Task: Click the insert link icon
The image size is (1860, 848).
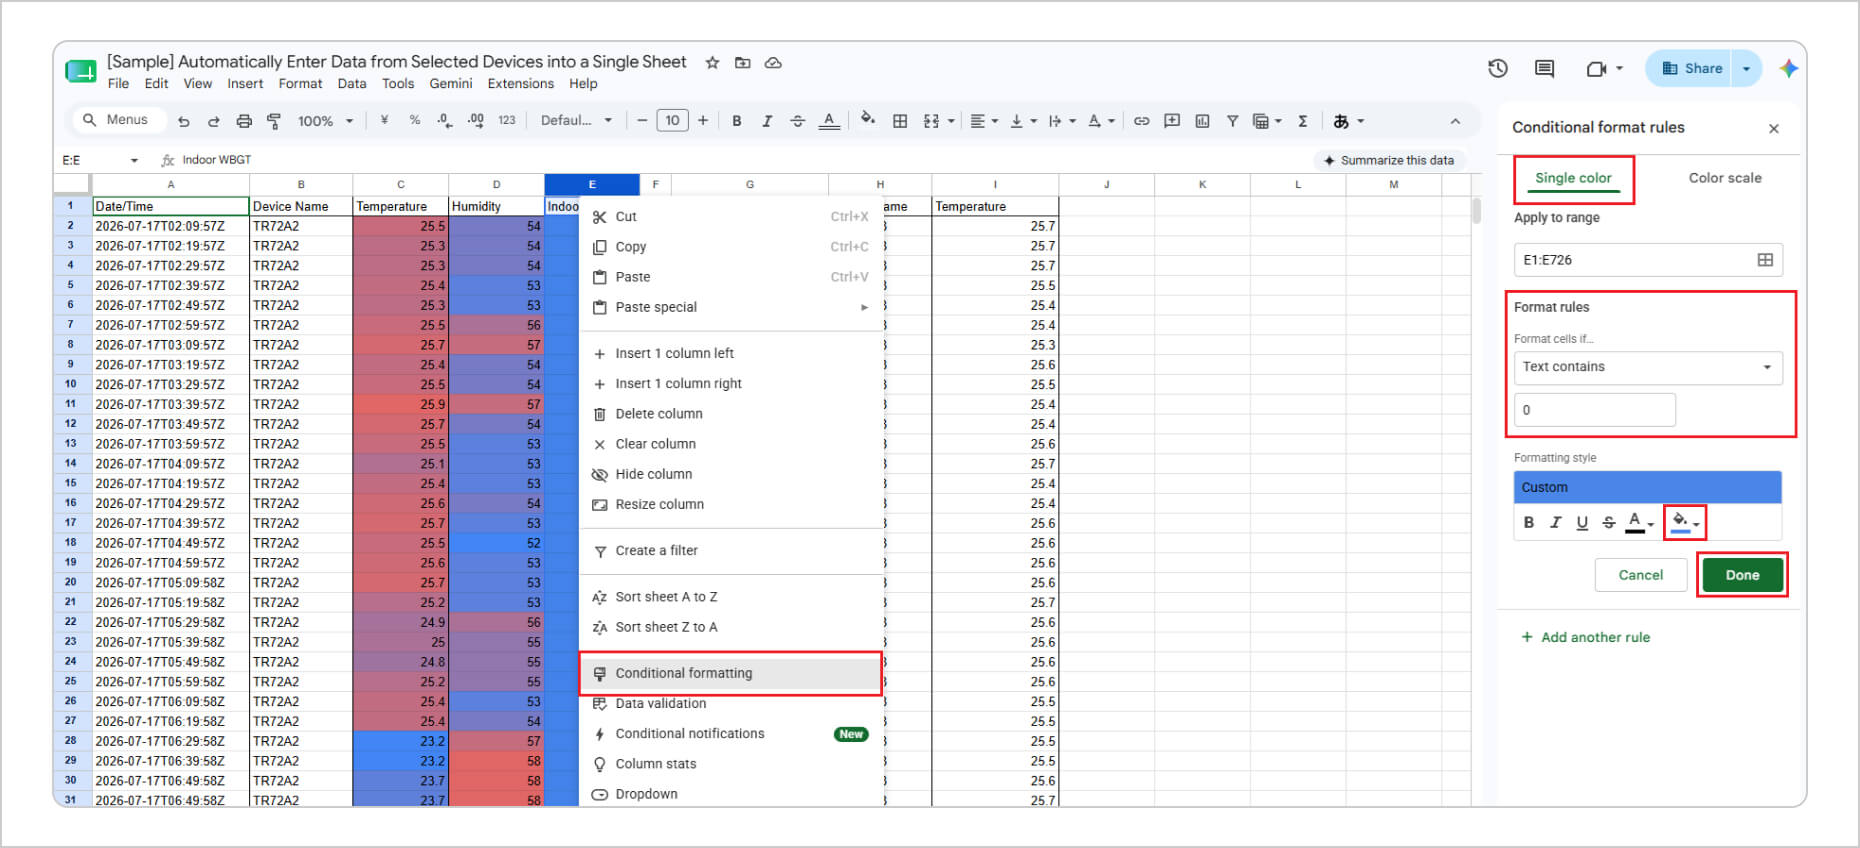Action: tap(1141, 121)
